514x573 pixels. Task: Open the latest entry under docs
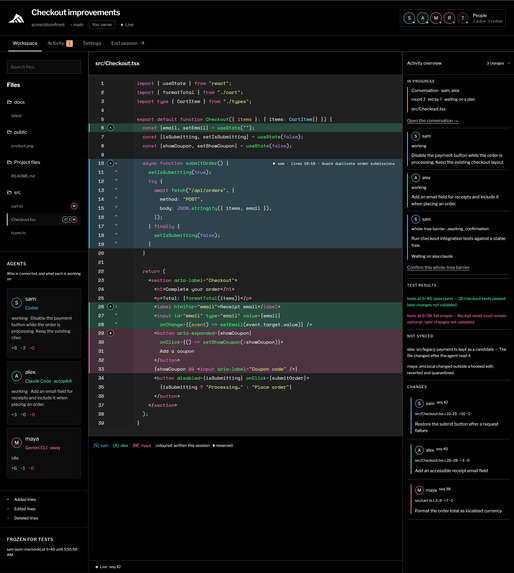(x=16, y=116)
